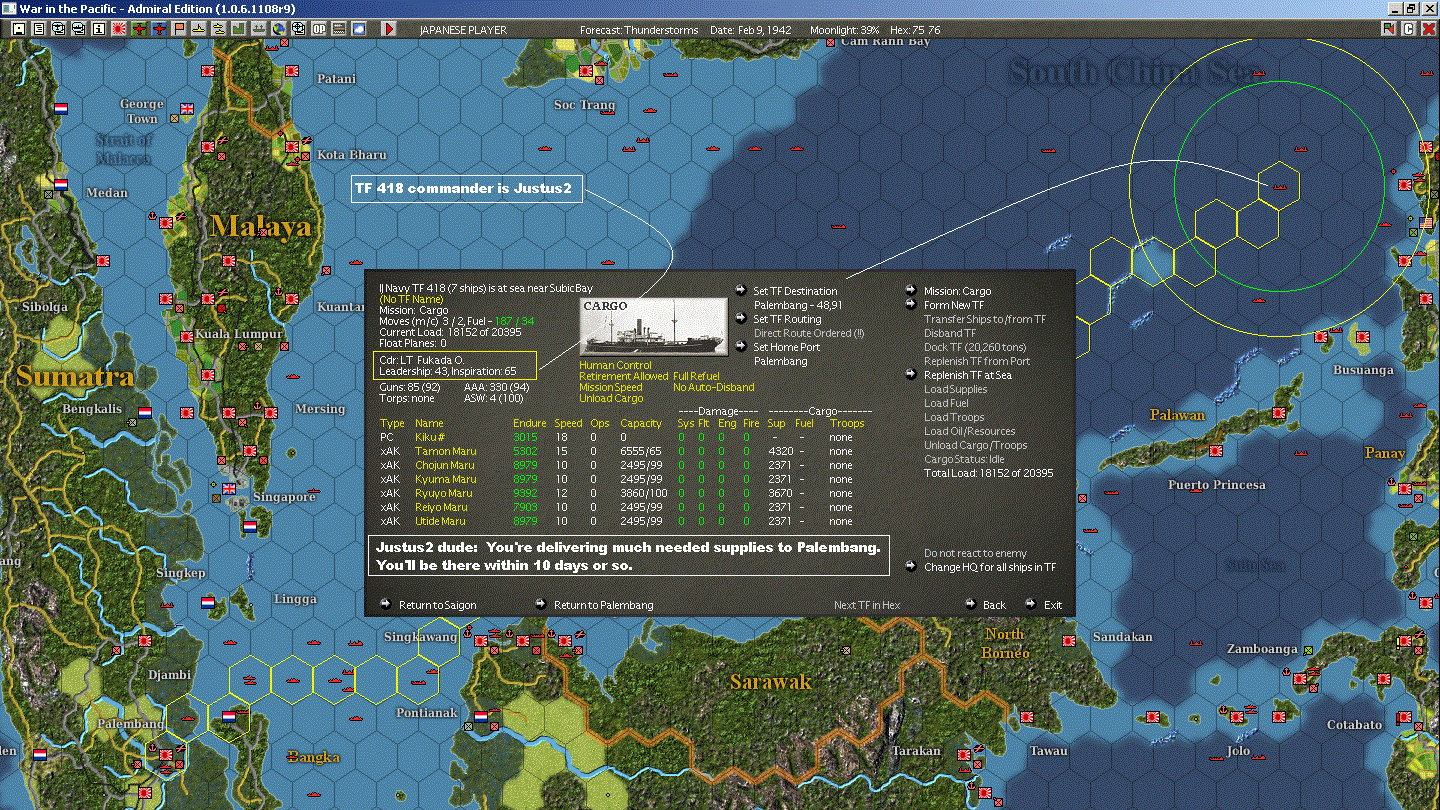Click the save game floppy disk icon
This screenshot has height=810, width=1440.
(19, 29)
